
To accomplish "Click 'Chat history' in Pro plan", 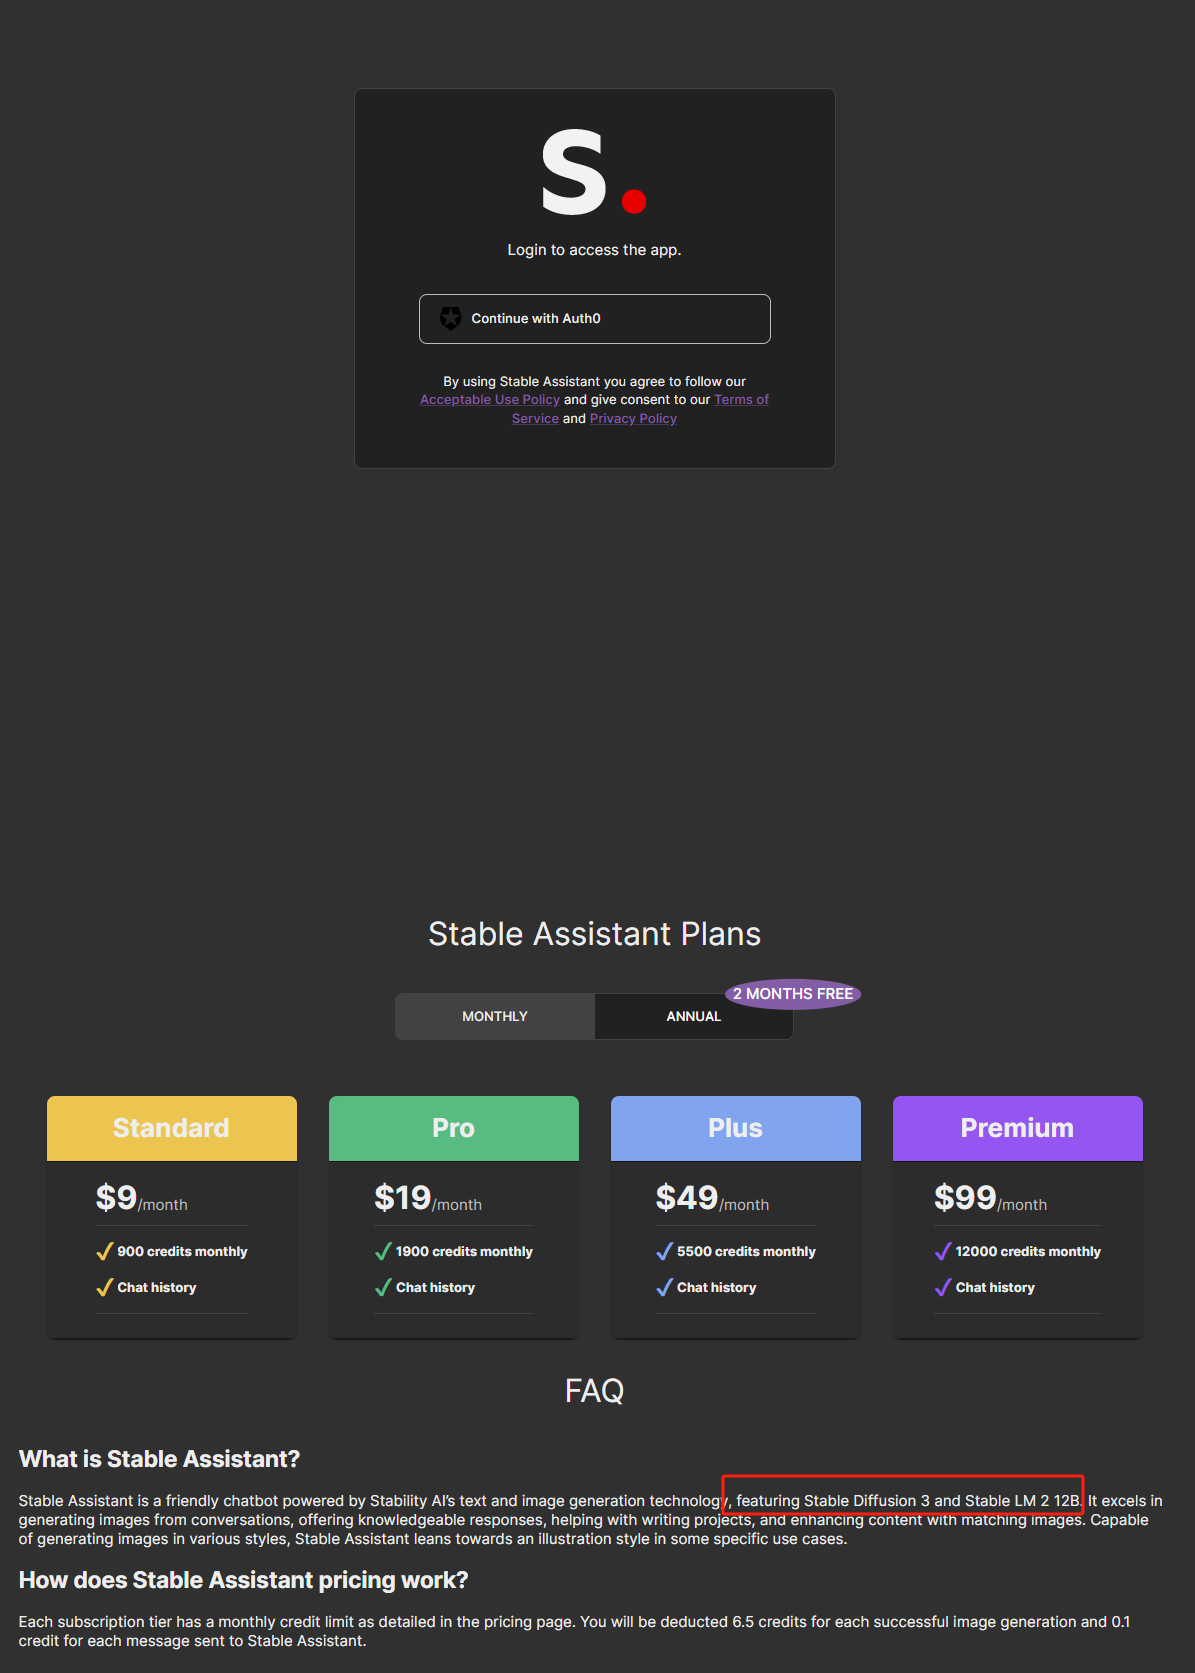I will (x=435, y=1287).
